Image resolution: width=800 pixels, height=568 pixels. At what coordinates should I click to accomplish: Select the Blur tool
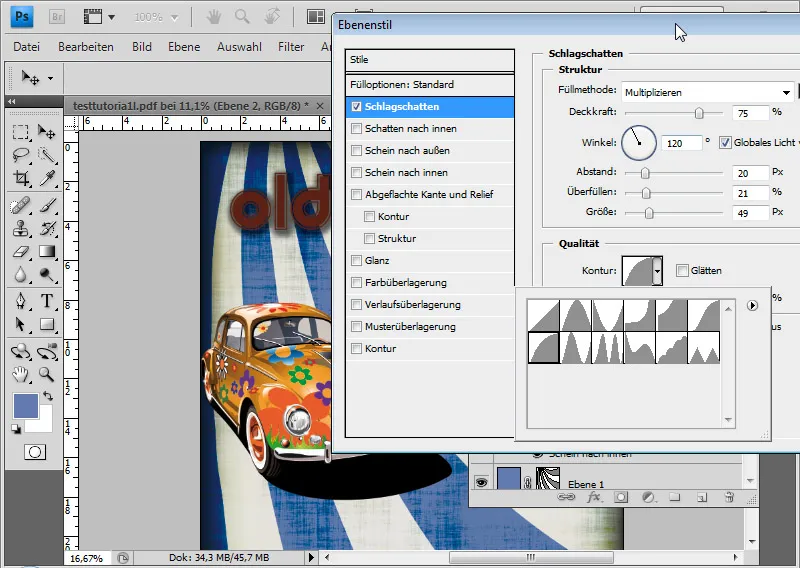pyautogui.click(x=20, y=274)
